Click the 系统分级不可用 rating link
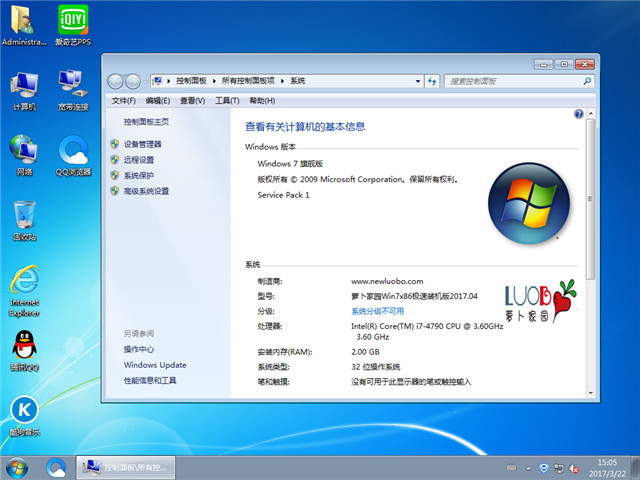 pyautogui.click(x=377, y=311)
